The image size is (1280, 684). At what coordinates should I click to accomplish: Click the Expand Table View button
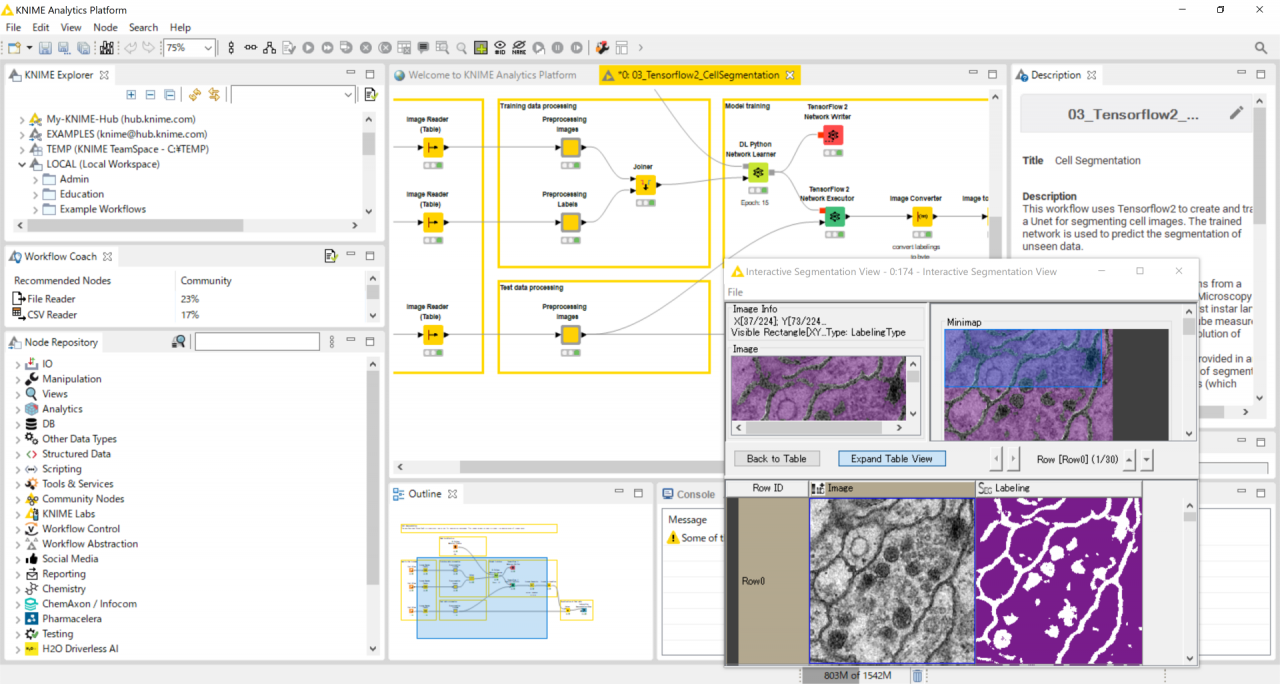pyautogui.click(x=892, y=458)
